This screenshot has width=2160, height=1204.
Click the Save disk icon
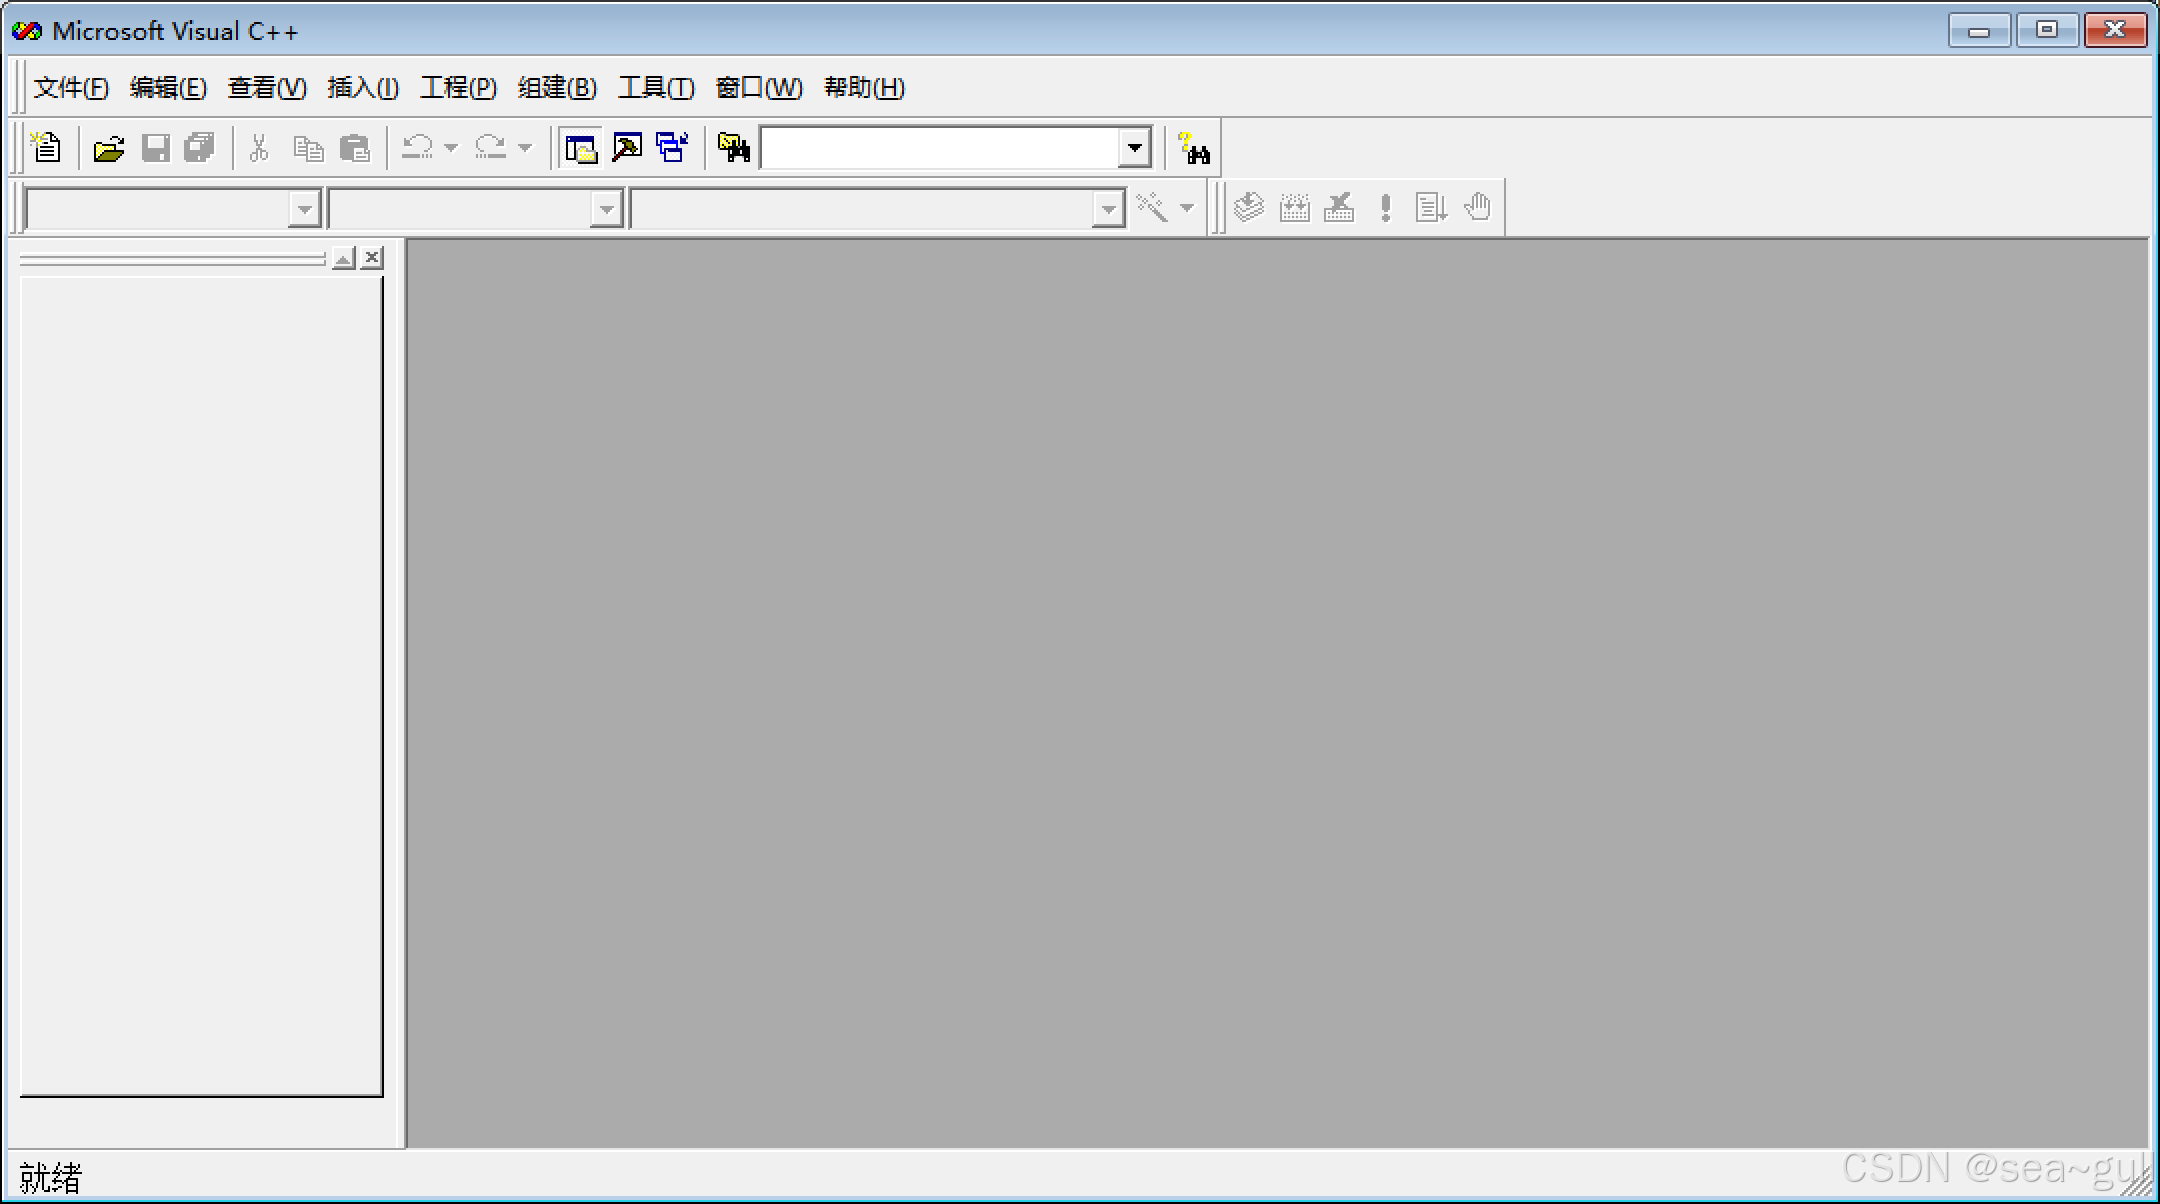[x=155, y=148]
